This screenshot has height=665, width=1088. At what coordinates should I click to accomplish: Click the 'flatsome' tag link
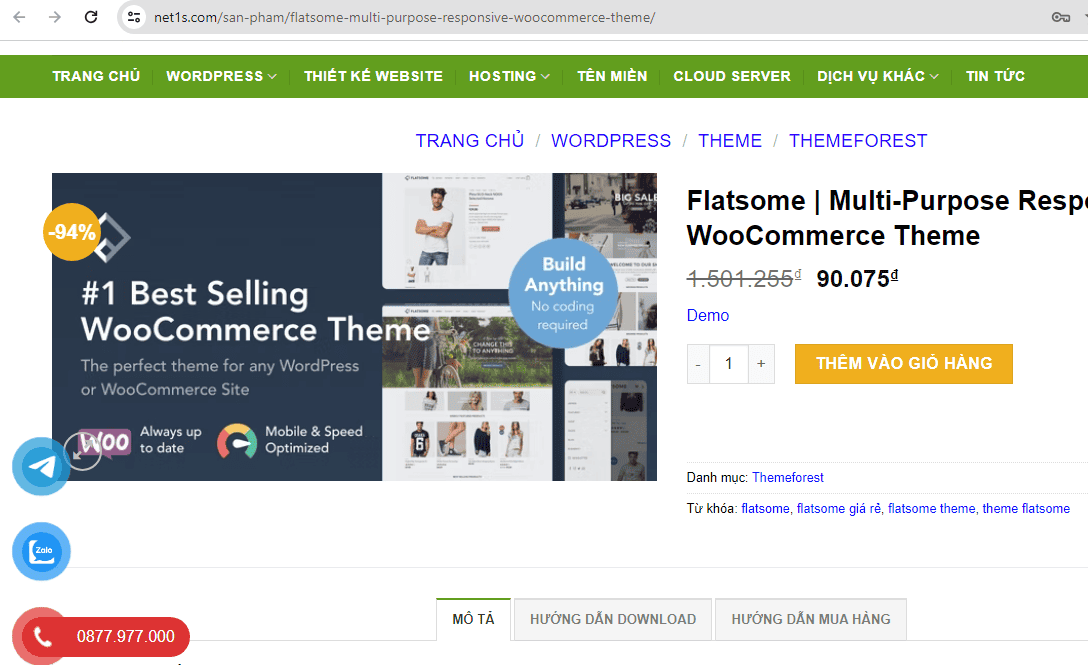(x=765, y=509)
